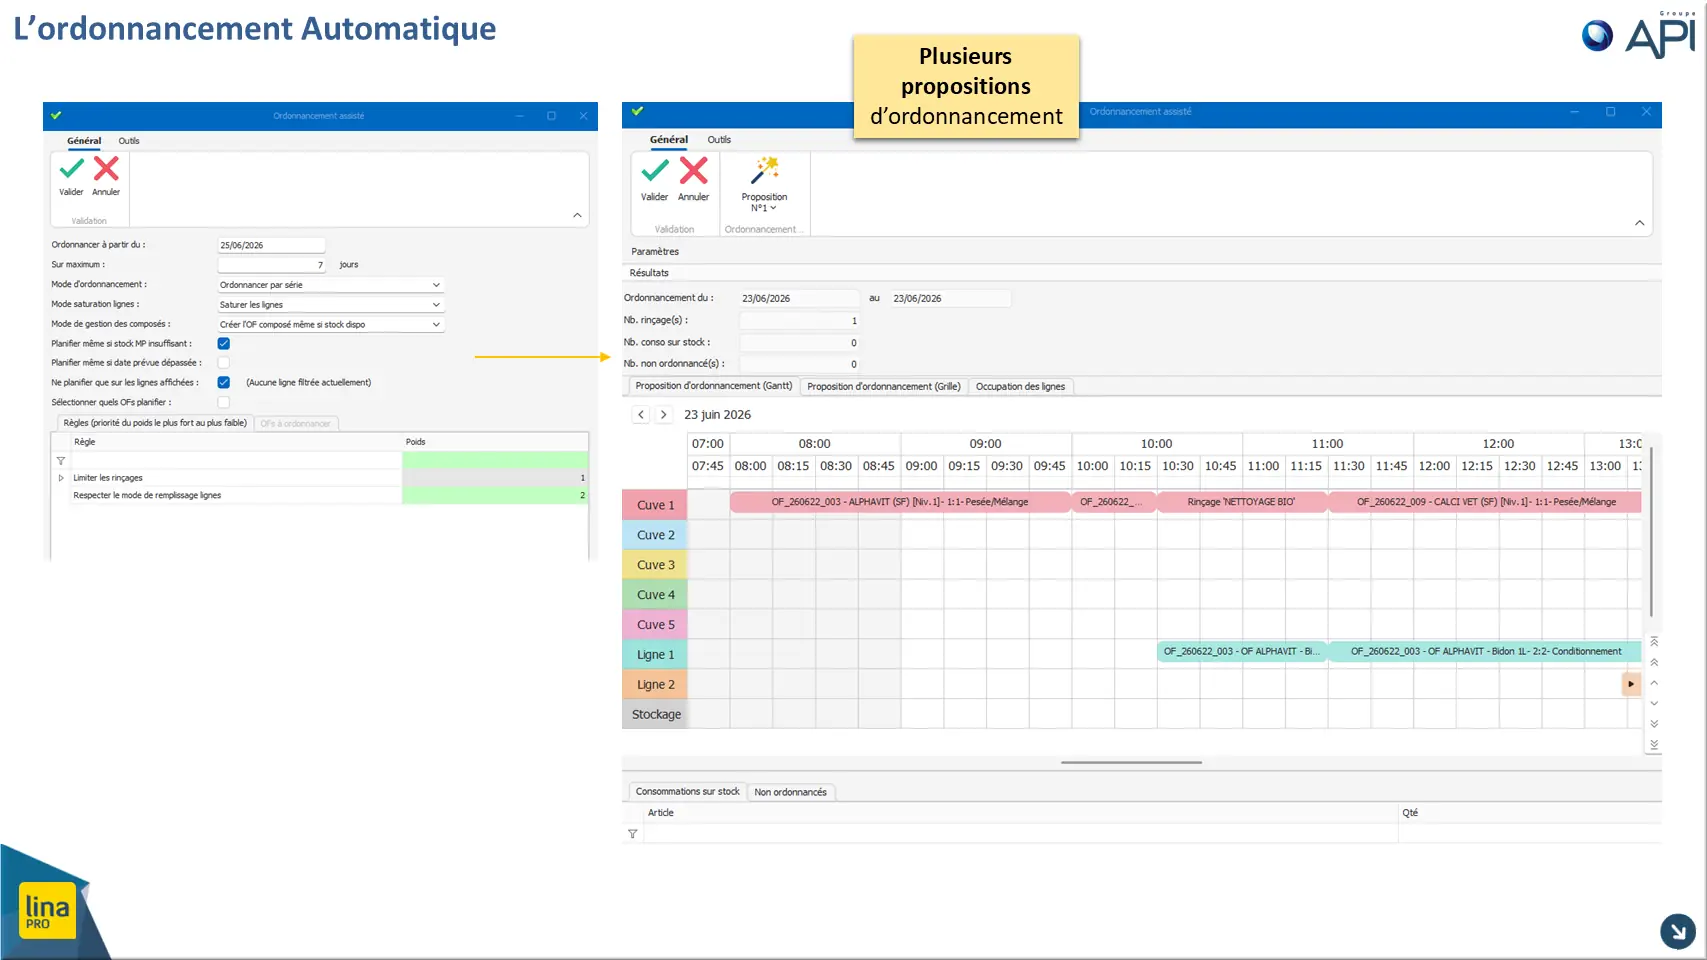Screen dimensions: 1707x960
Task: Click the green check icon in right window title bar
Action: pyautogui.click(x=637, y=111)
